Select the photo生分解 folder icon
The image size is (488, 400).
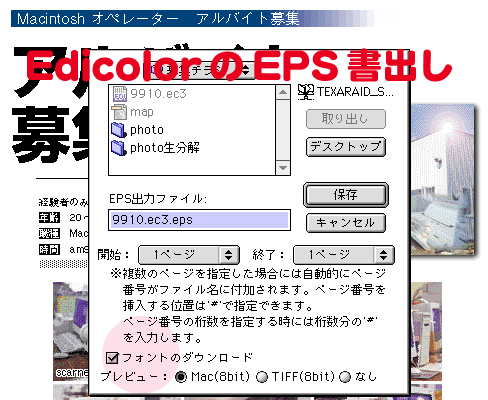(x=119, y=148)
